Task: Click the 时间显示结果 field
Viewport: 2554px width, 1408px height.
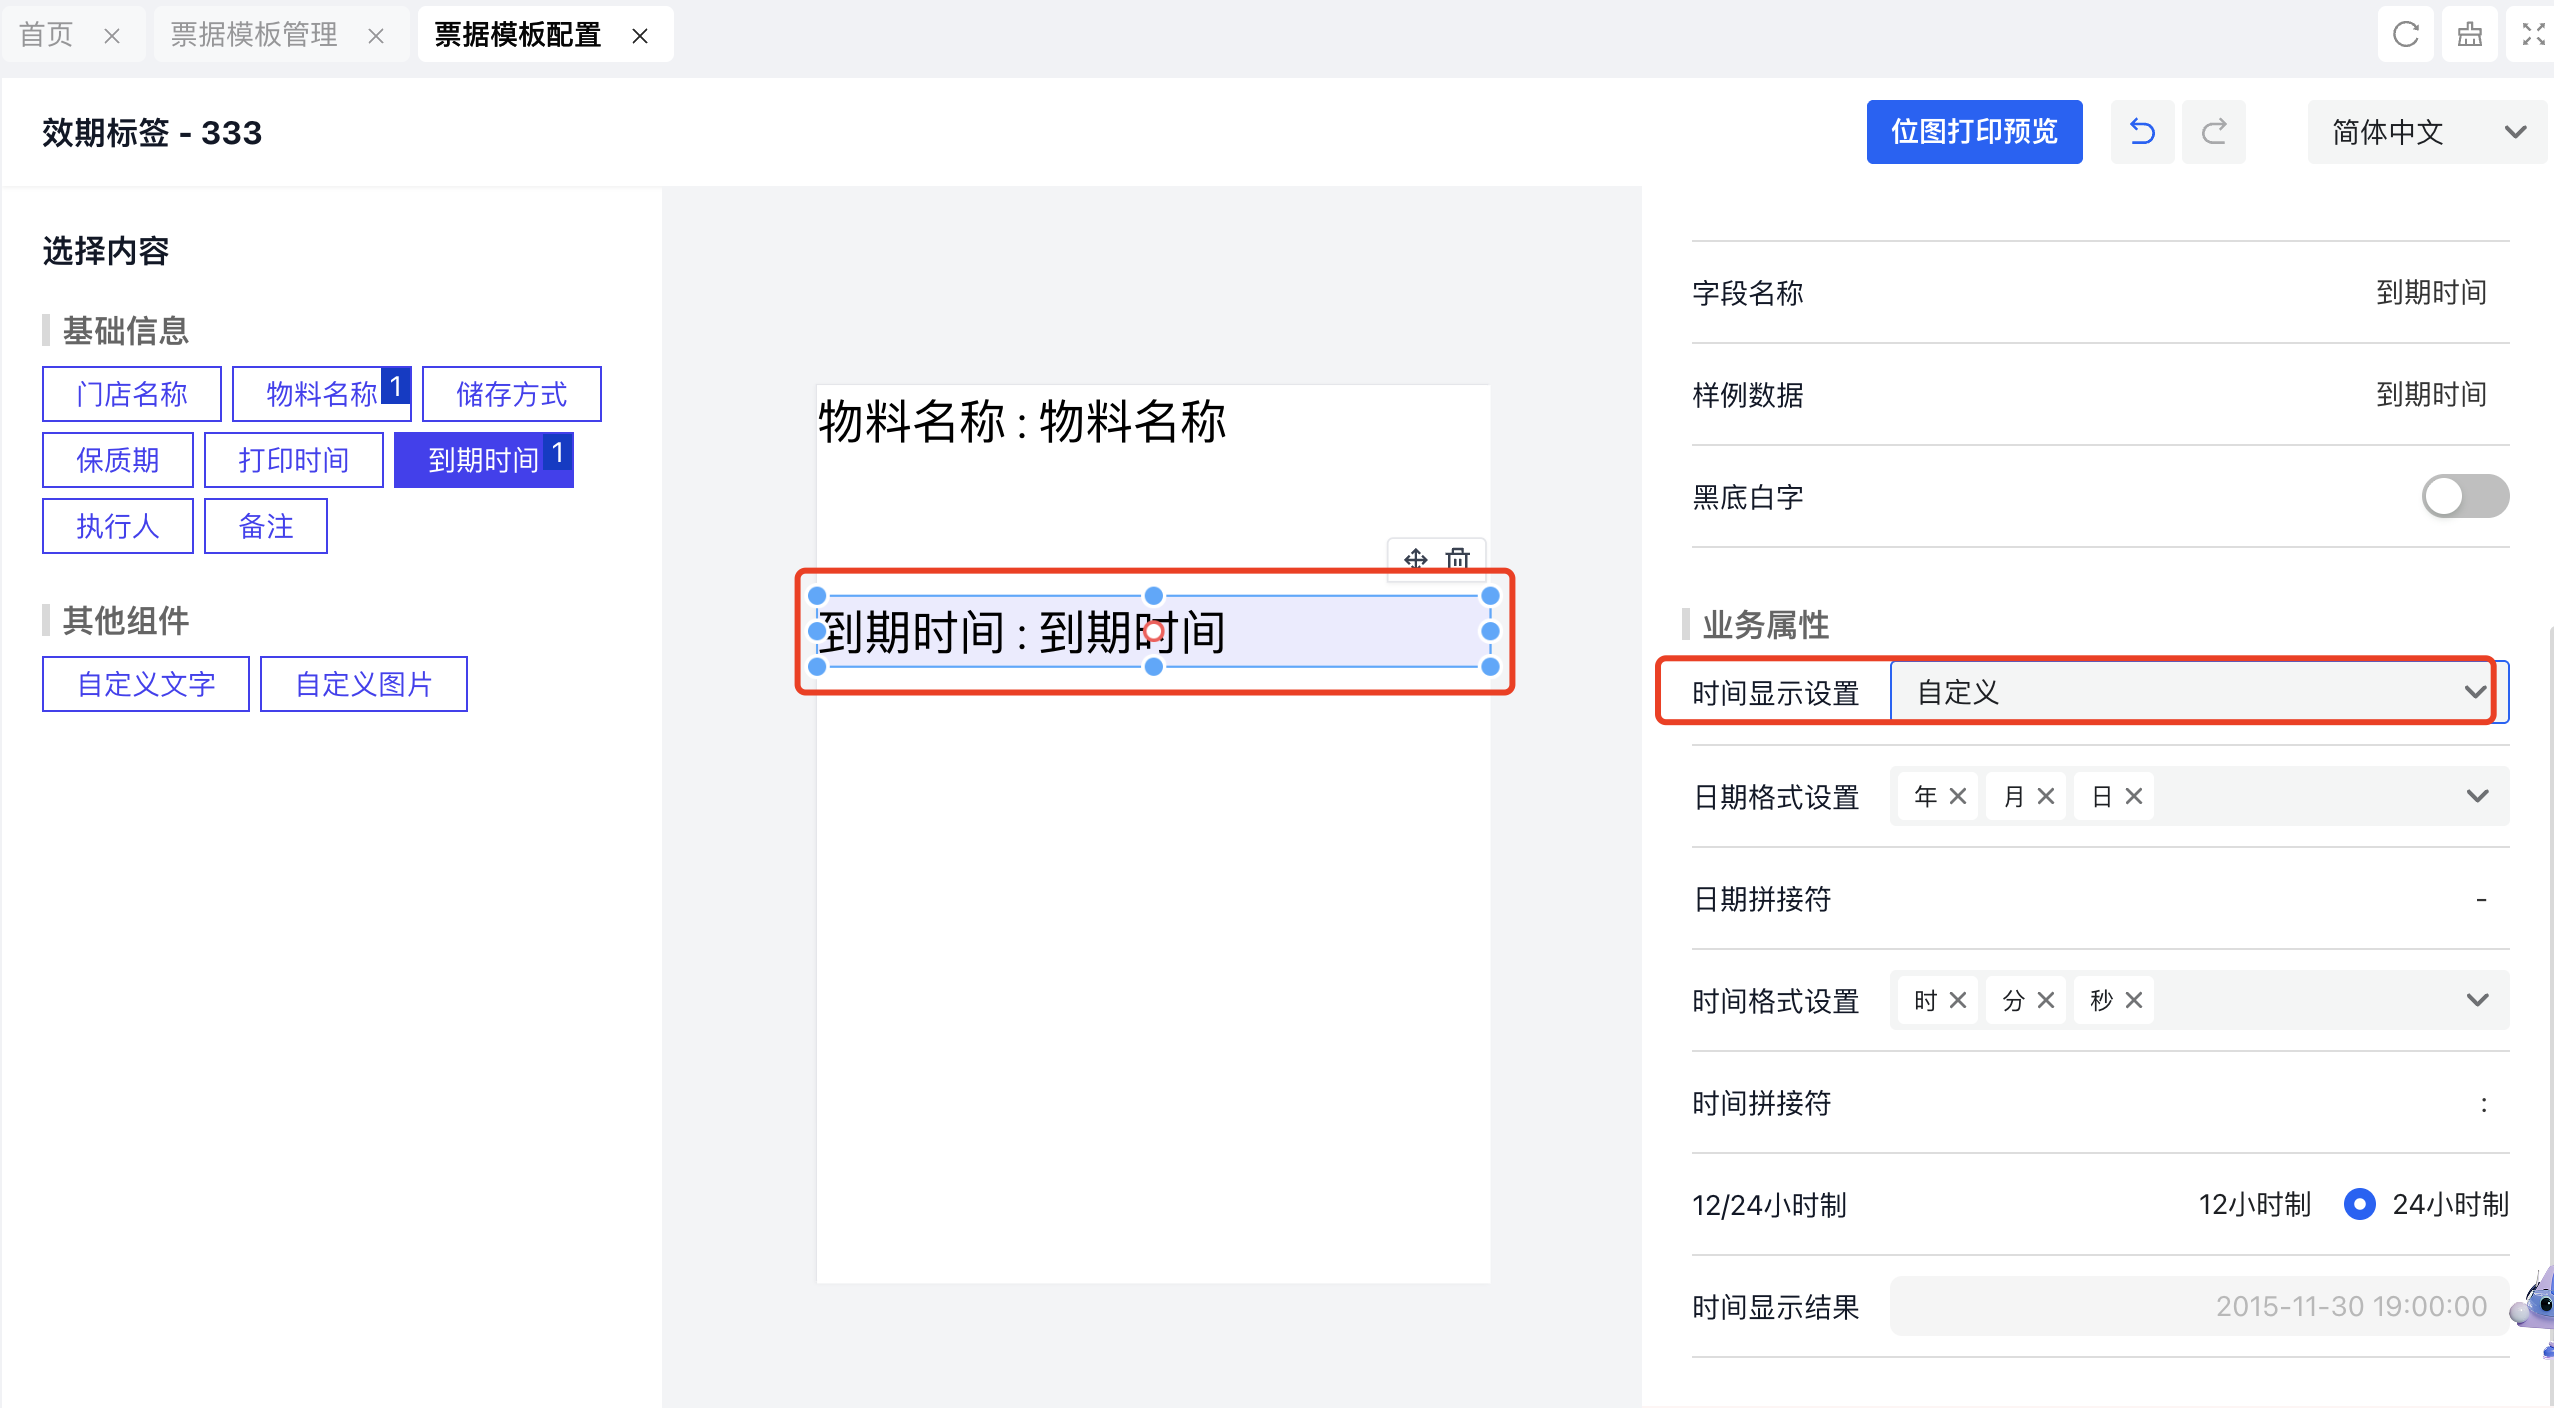Action: tap(2198, 1306)
